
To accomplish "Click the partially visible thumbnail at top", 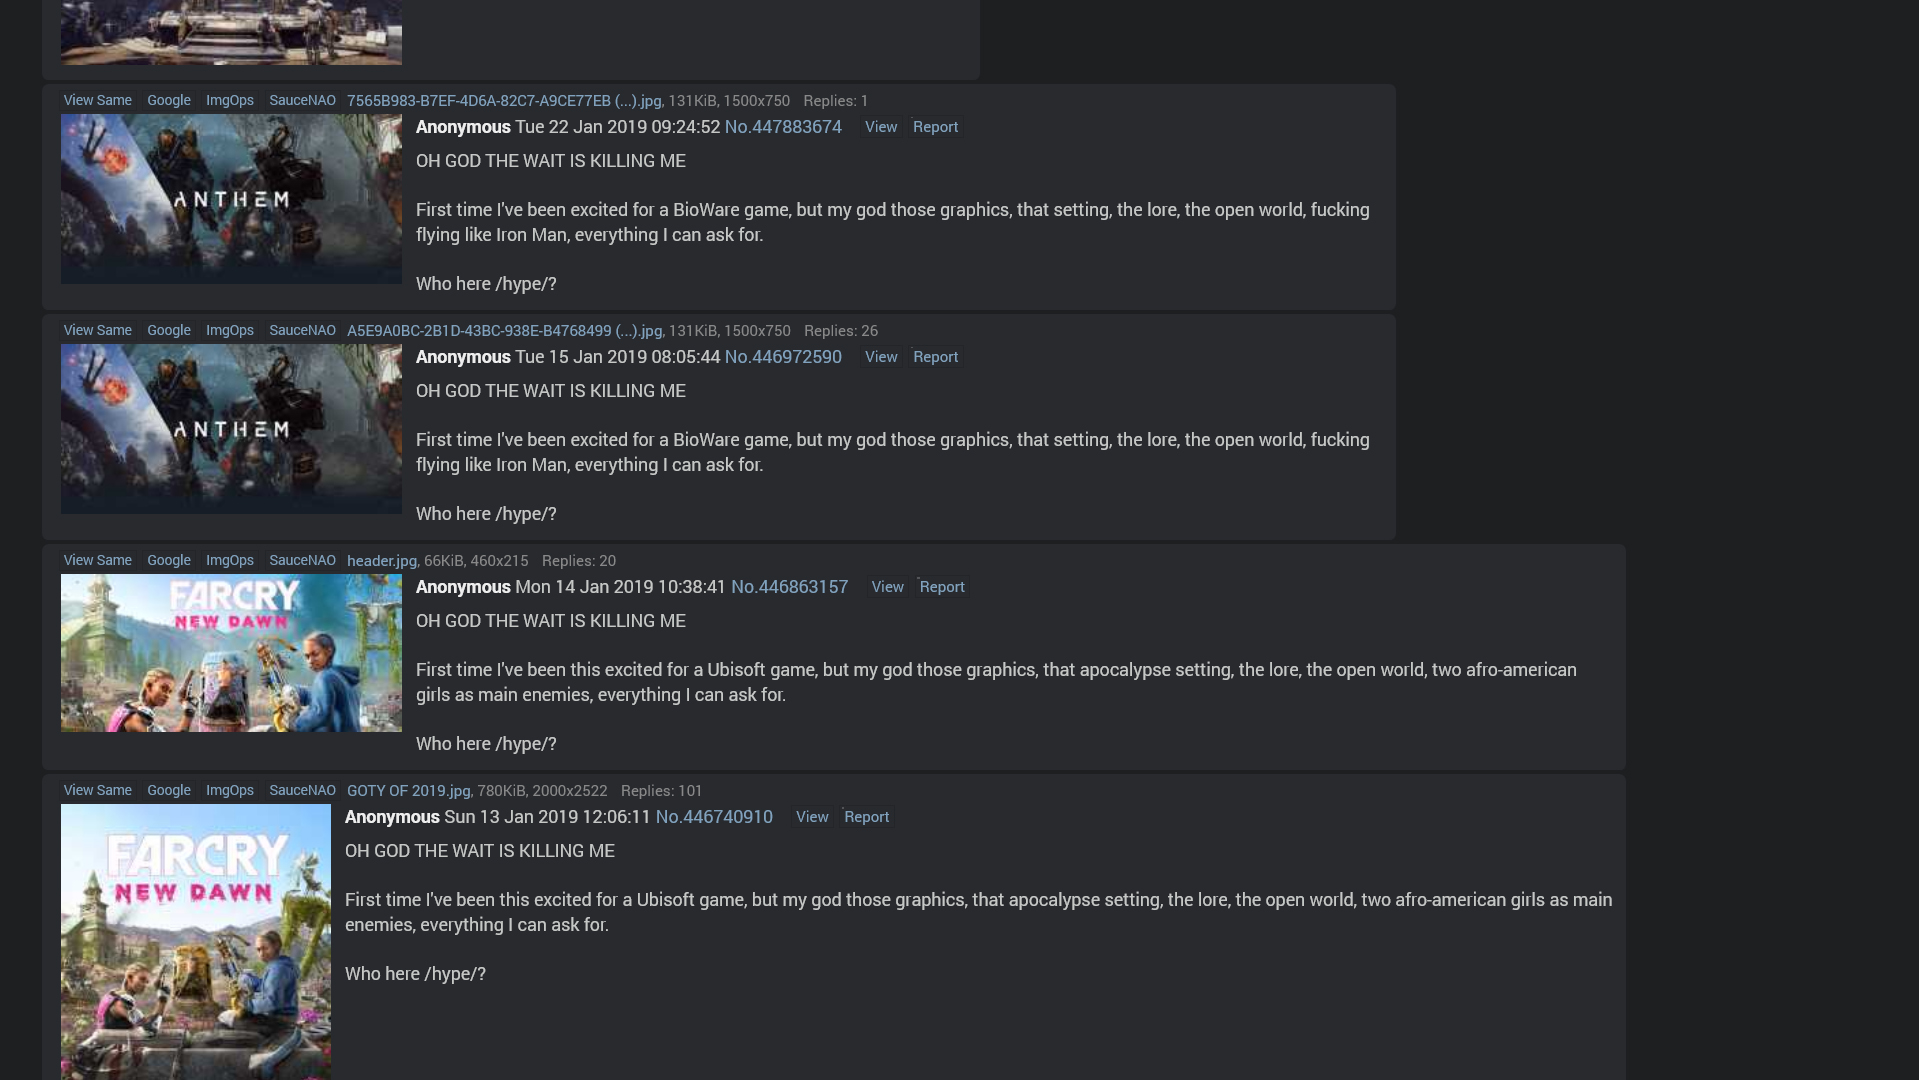I will coord(231,32).
